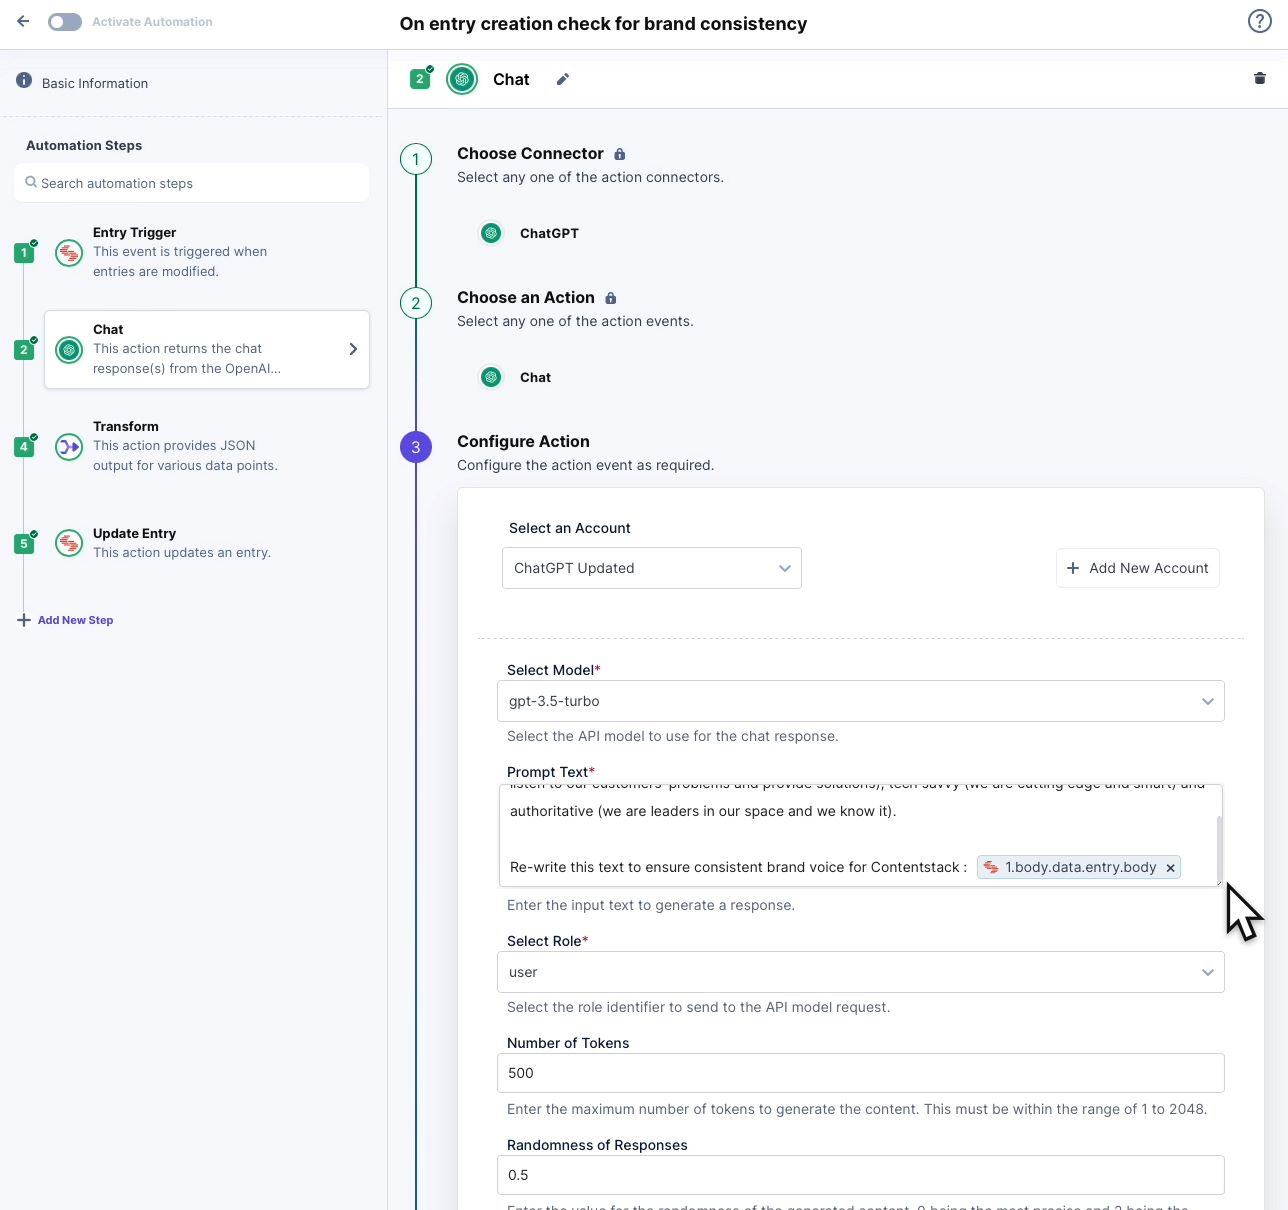Click the Entry Trigger Contentstack icon
The width and height of the screenshot is (1288, 1210).
click(69, 253)
